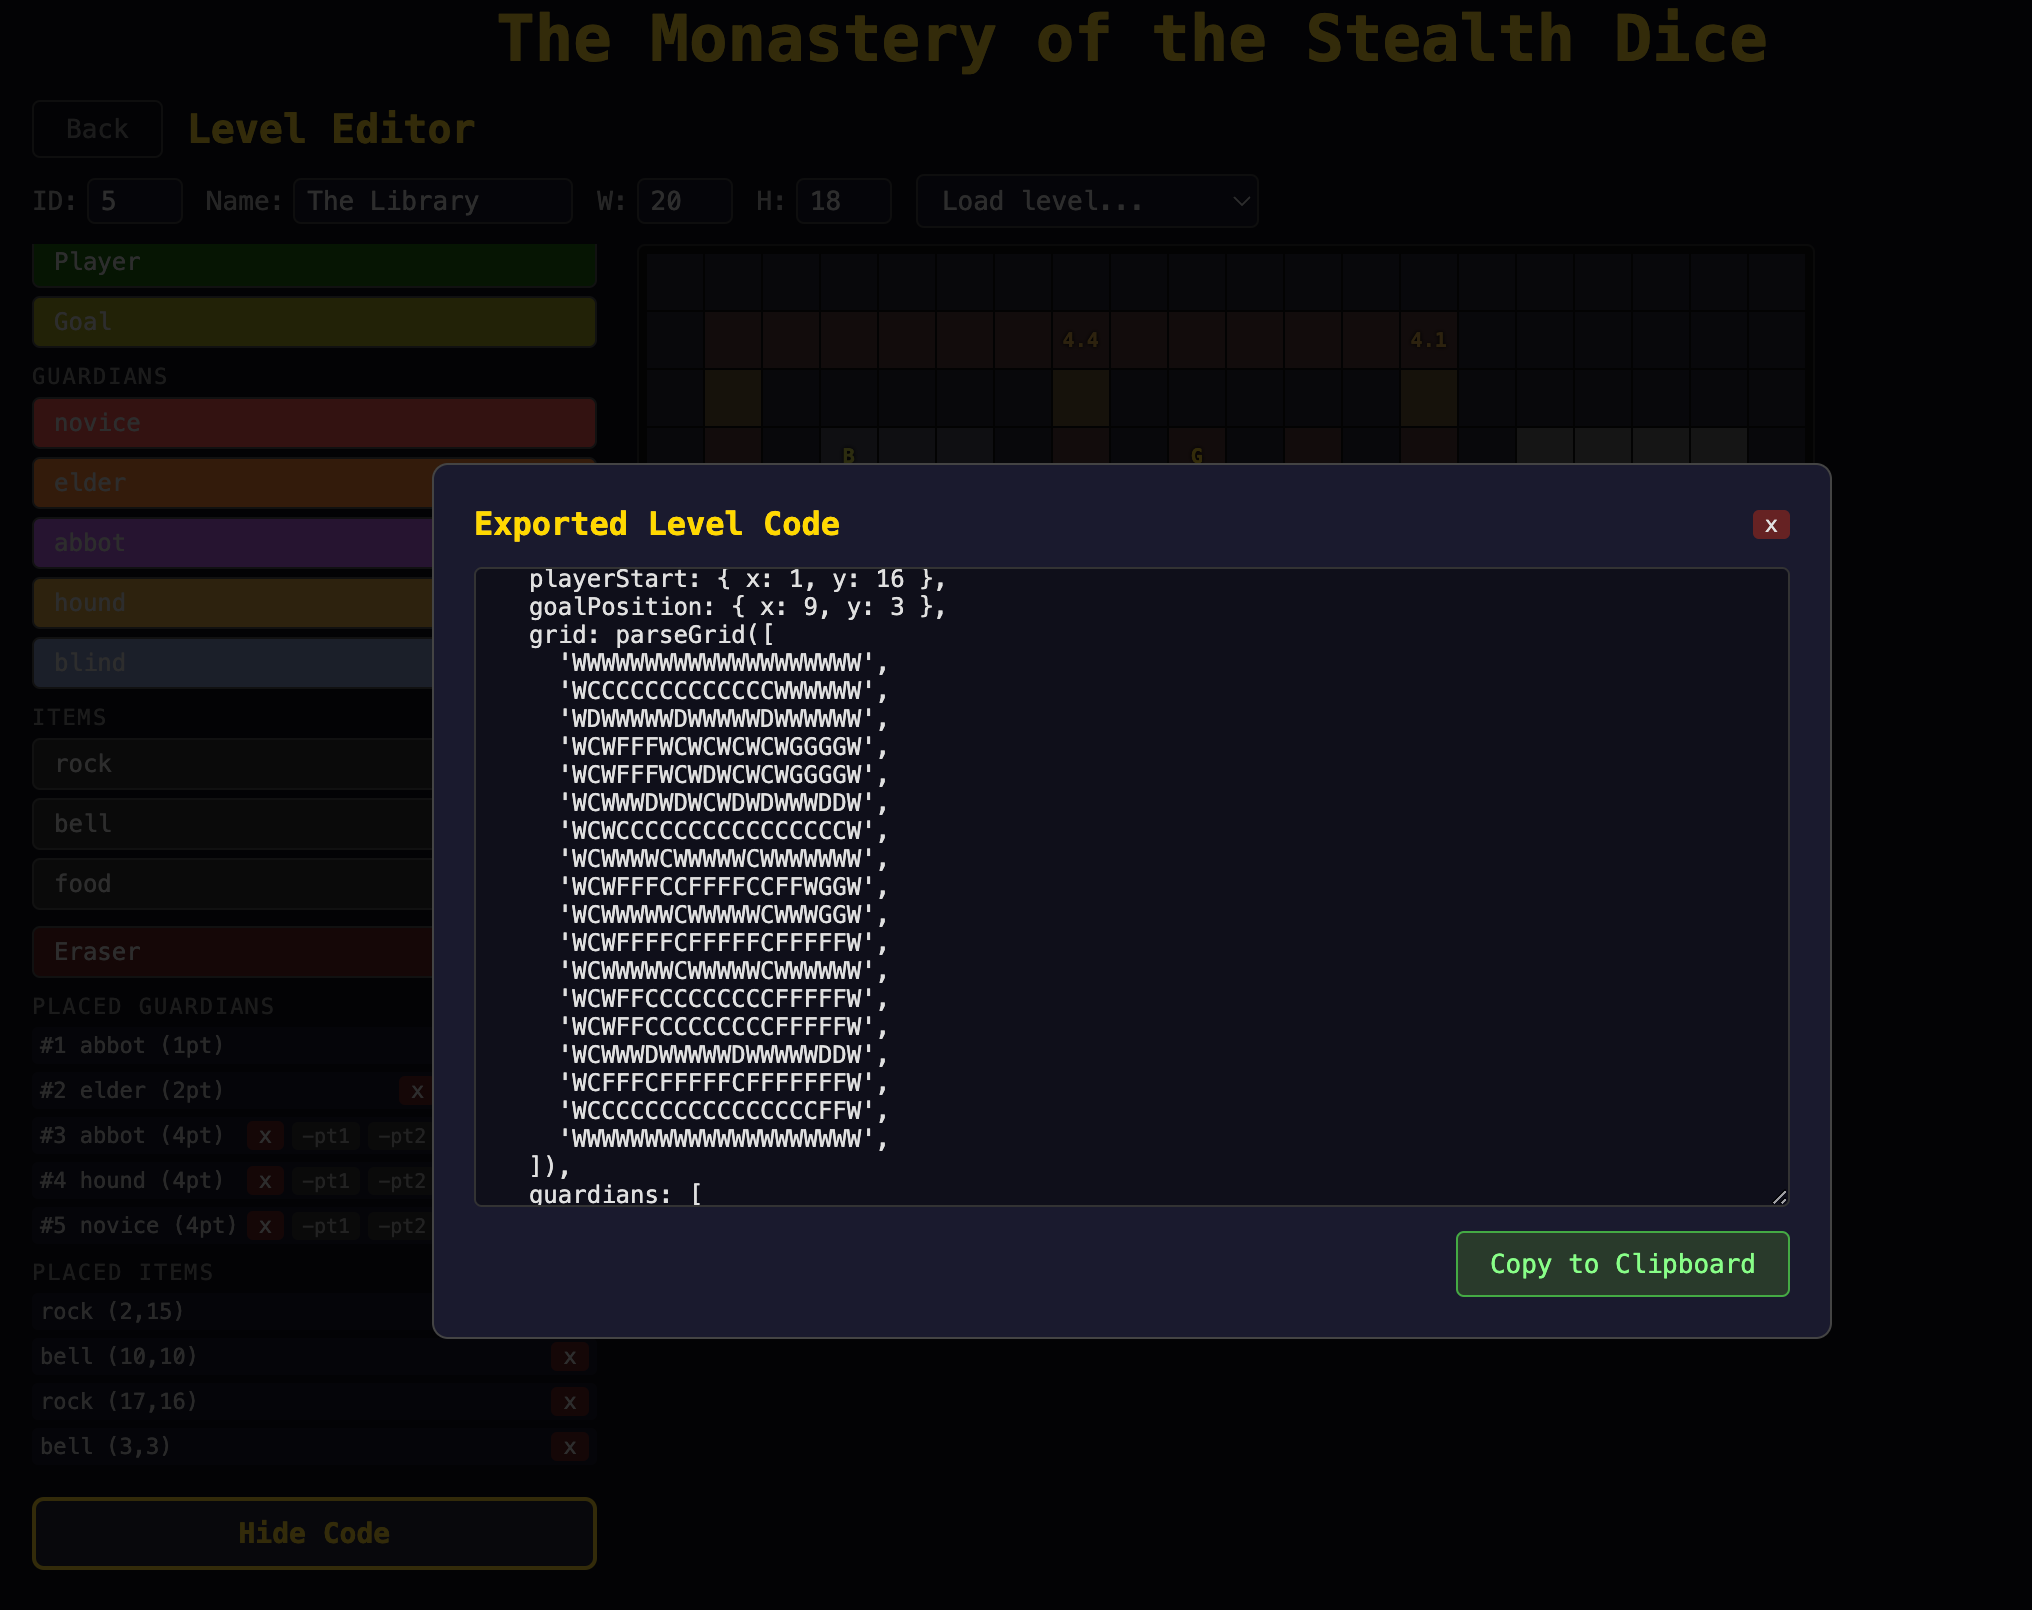Remove pt2 from #5 novice
The width and height of the screenshot is (2032, 1610).
[401, 1226]
